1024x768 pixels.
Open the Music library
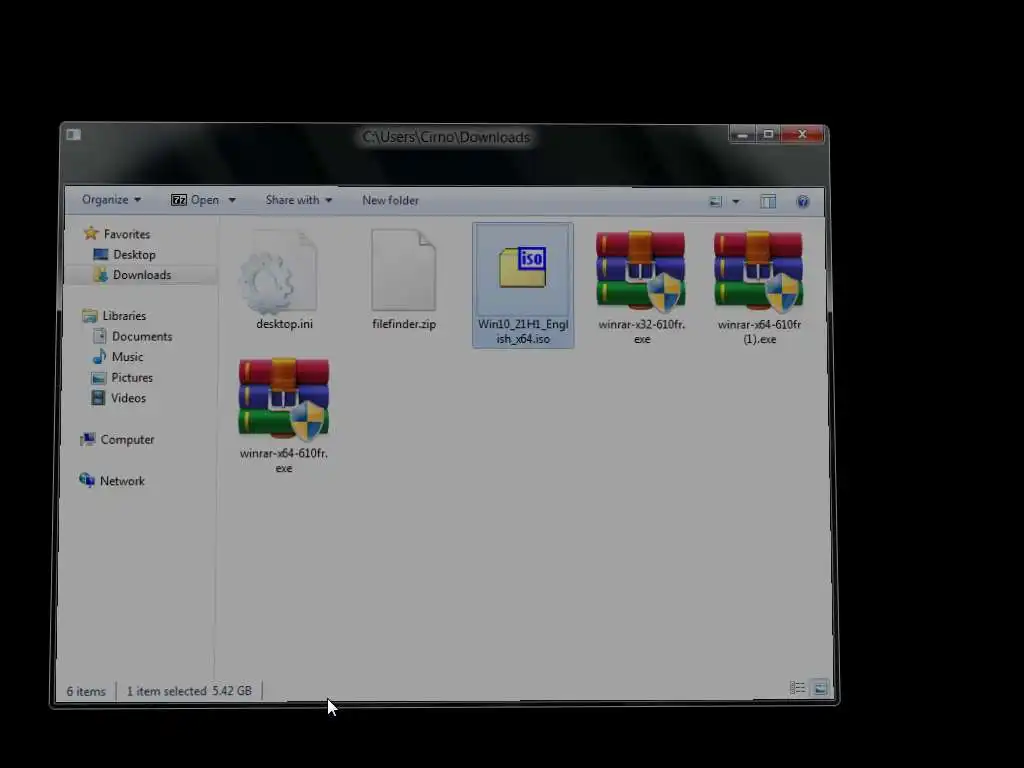(118, 357)
